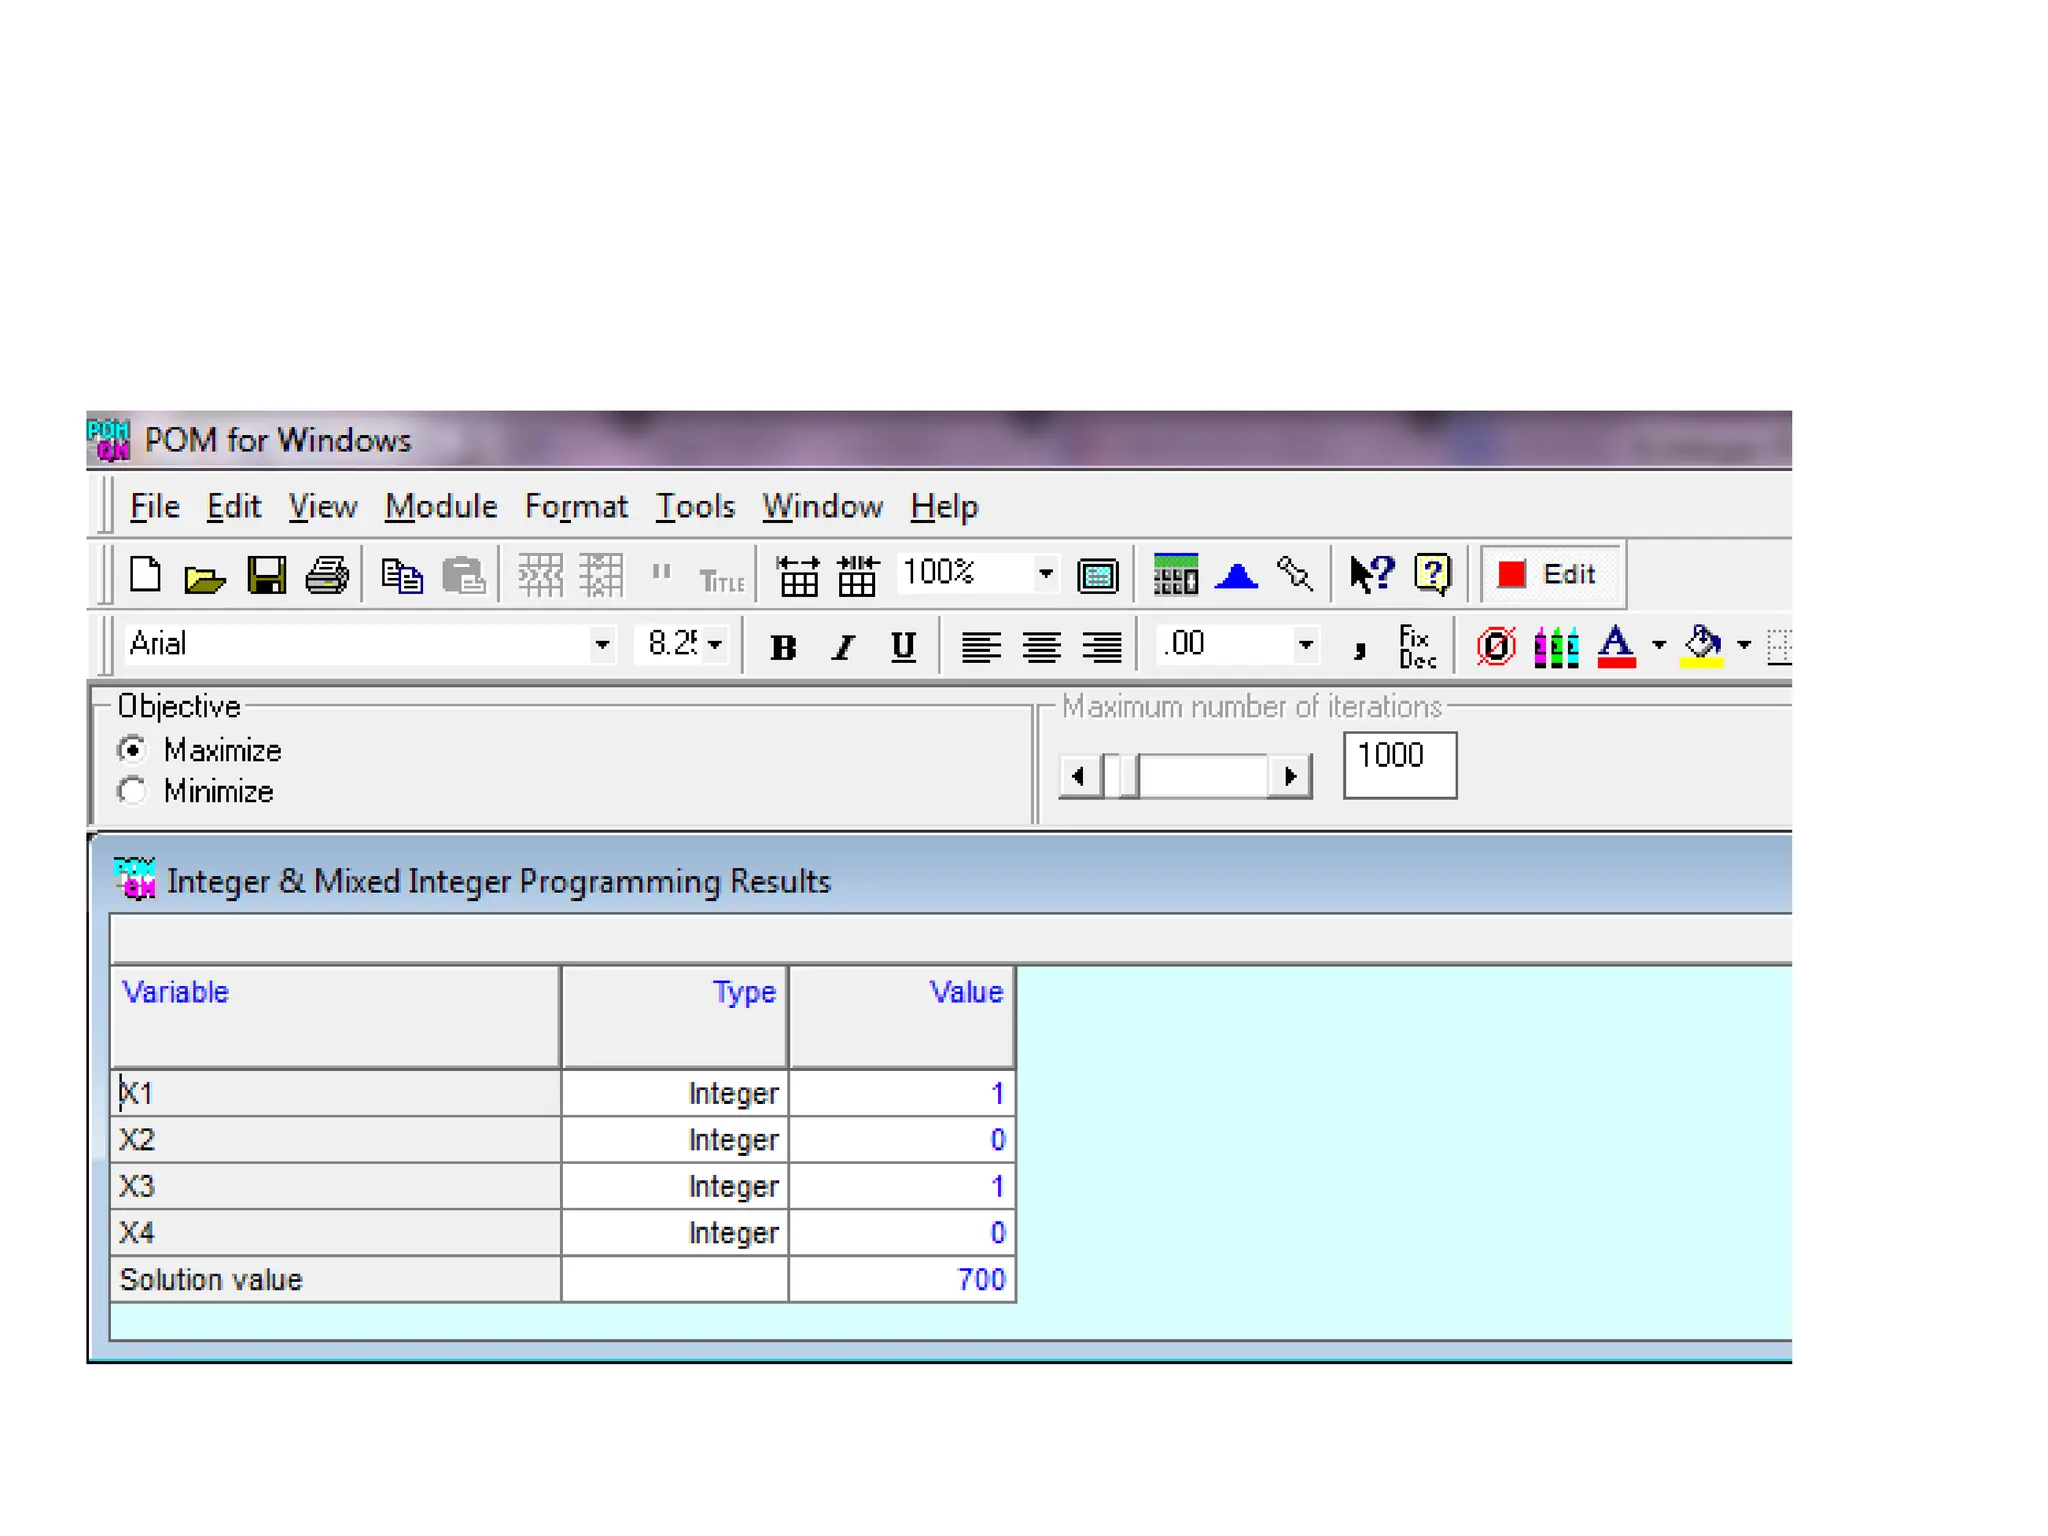Click the red font color icon

1616,646
